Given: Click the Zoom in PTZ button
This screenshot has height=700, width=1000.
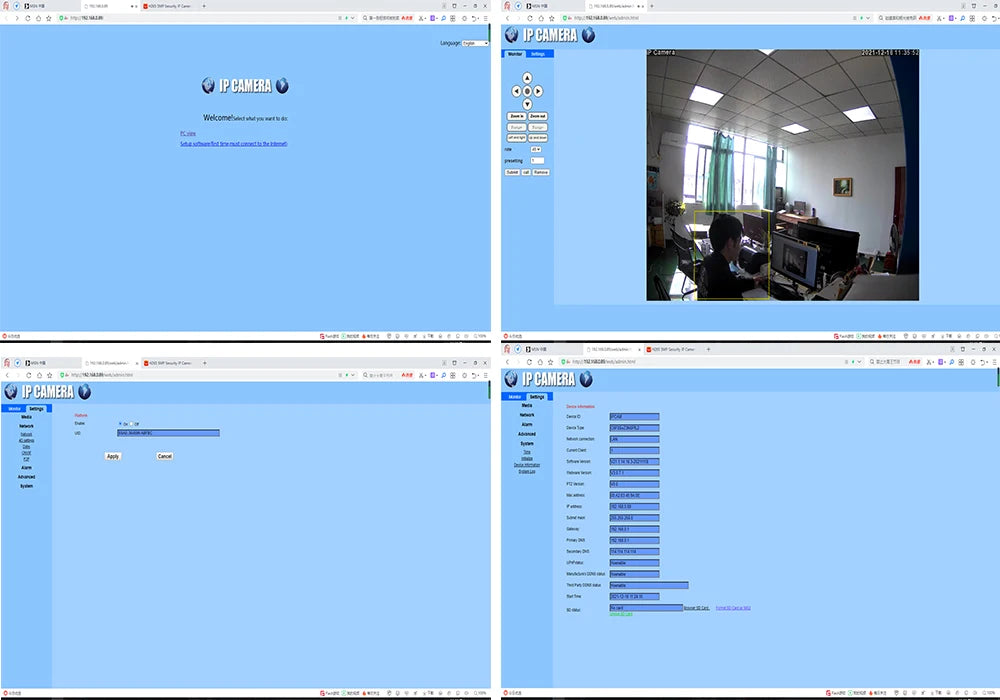Looking at the screenshot, I should point(516,116).
